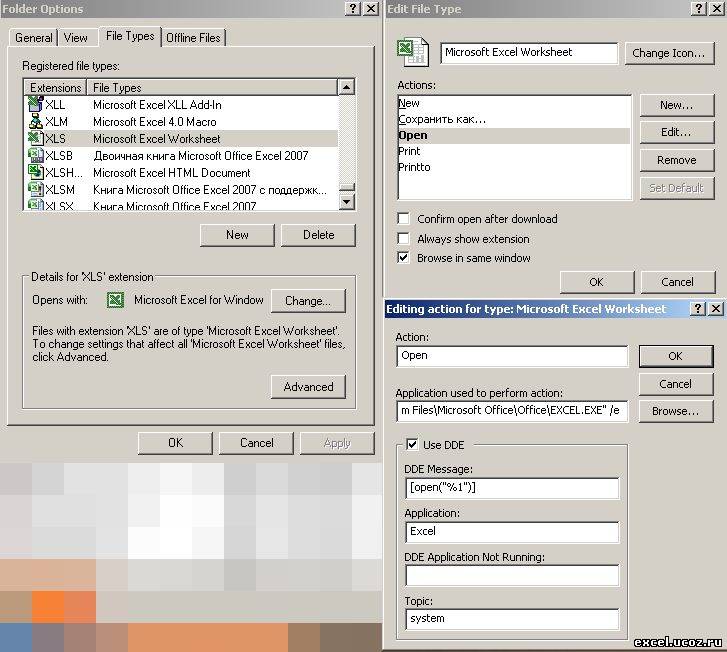Click the Change Icon... button
This screenshot has width=727, height=652.
tap(669, 53)
